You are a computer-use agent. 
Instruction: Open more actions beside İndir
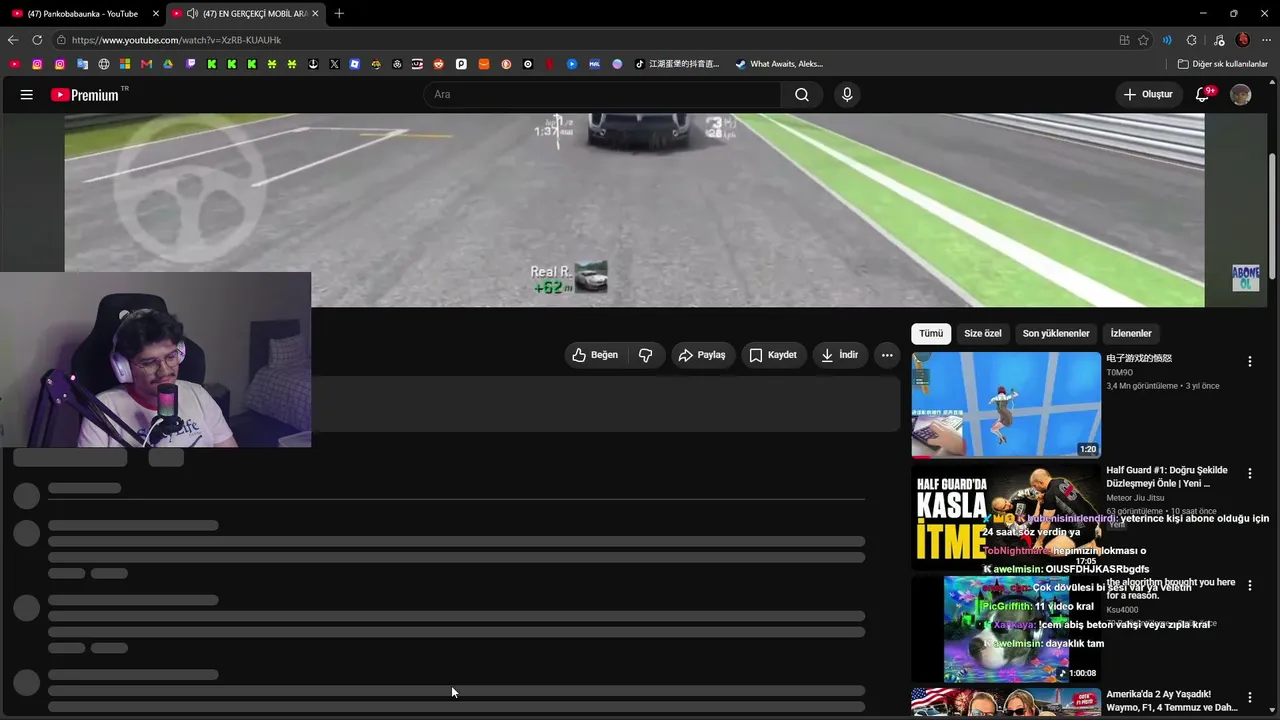click(x=887, y=355)
